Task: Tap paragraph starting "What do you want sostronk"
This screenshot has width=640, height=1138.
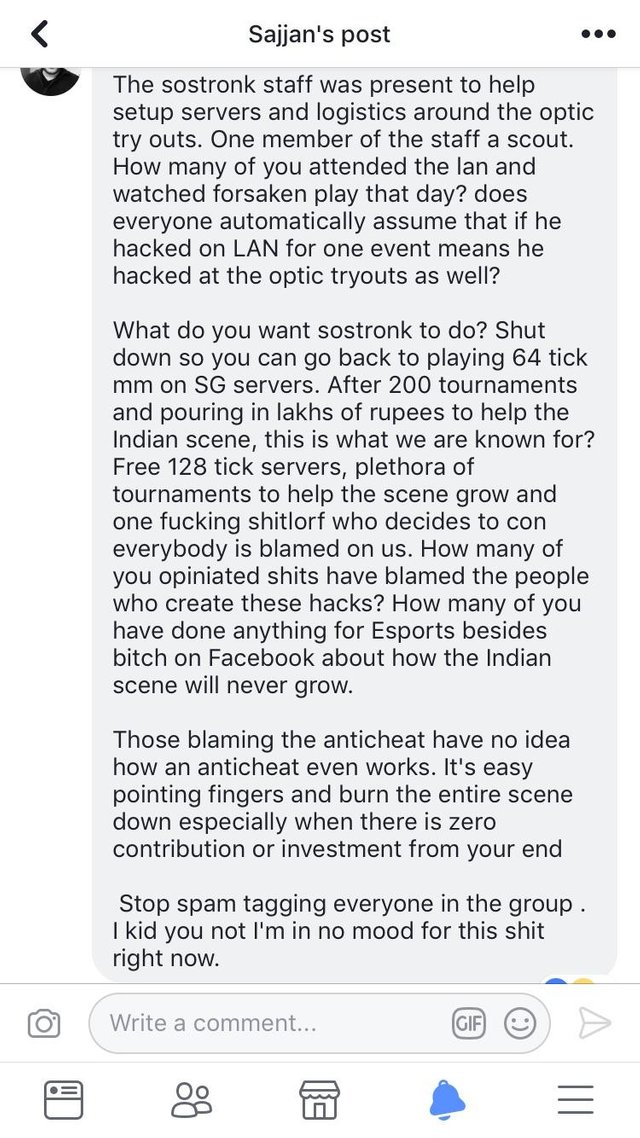Action: click(x=353, y=507)
